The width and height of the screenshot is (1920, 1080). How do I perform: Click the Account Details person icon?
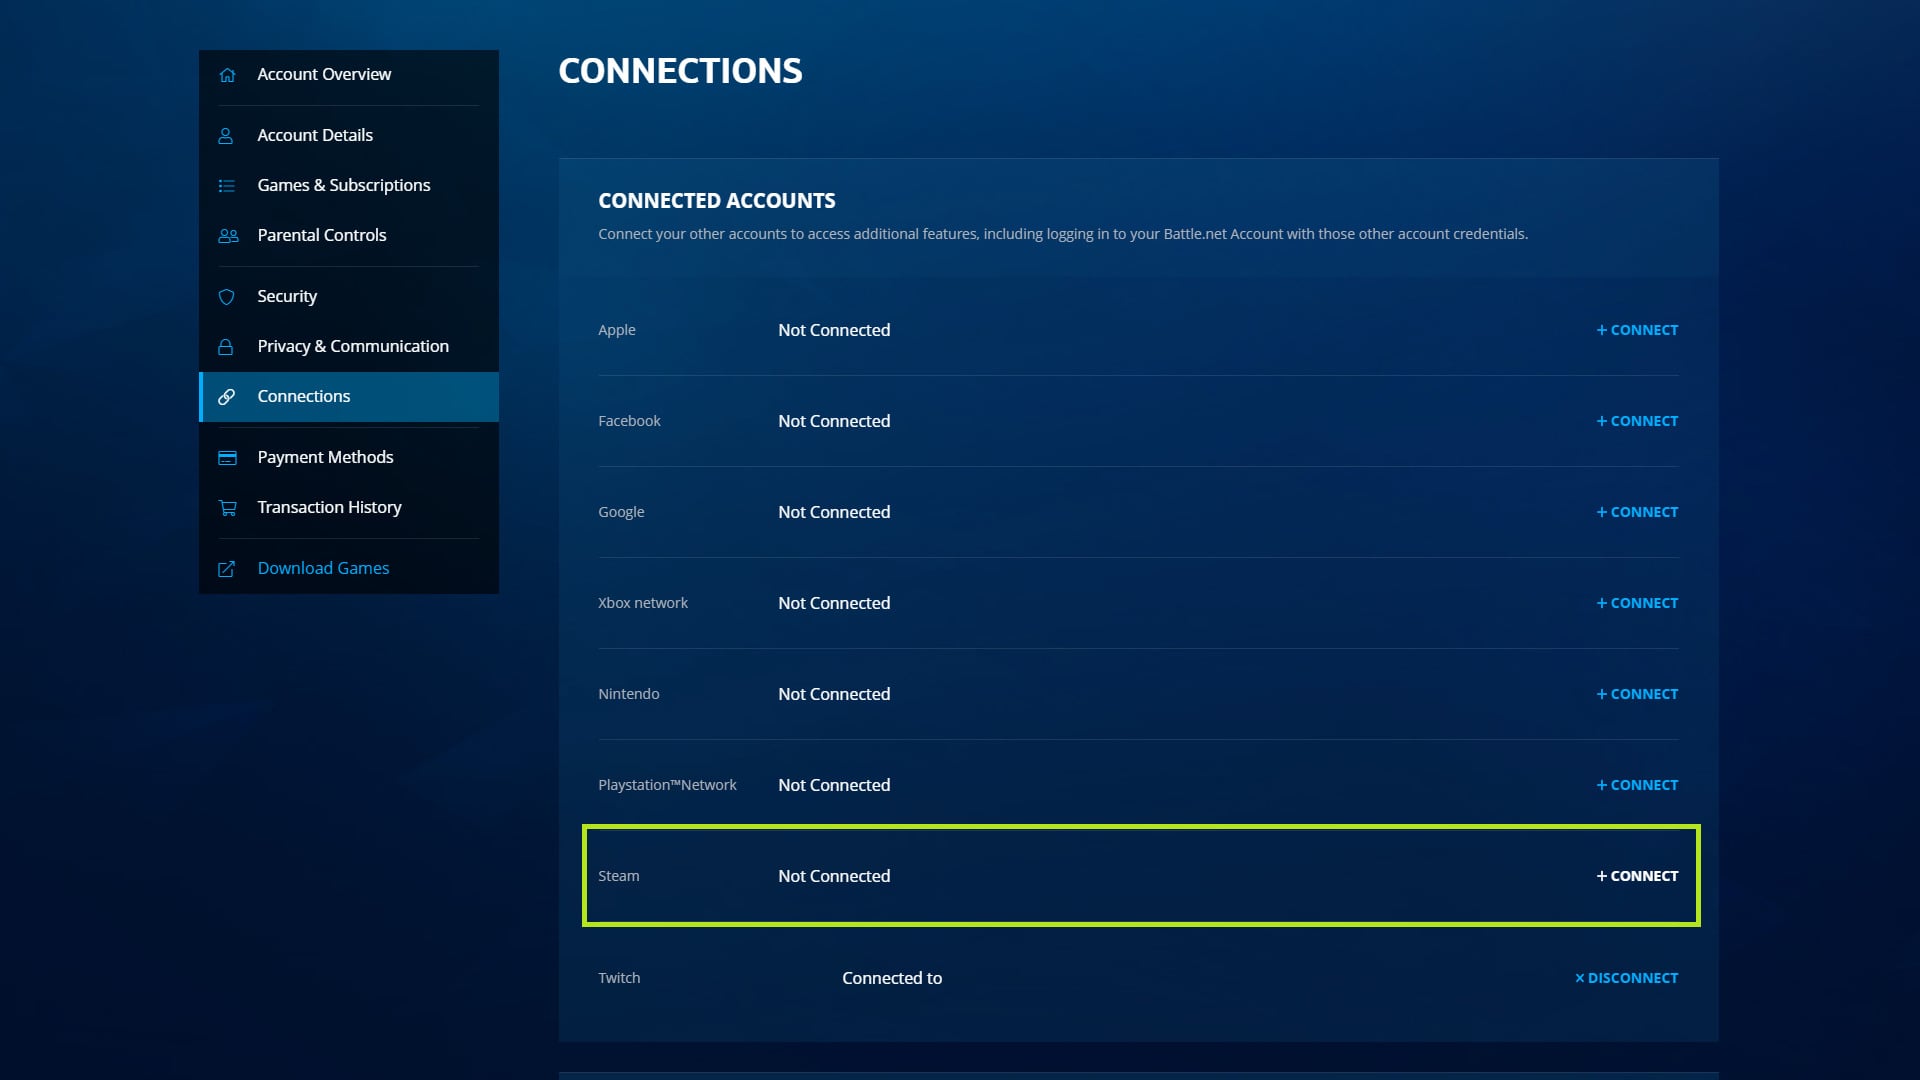pos(227,135)
